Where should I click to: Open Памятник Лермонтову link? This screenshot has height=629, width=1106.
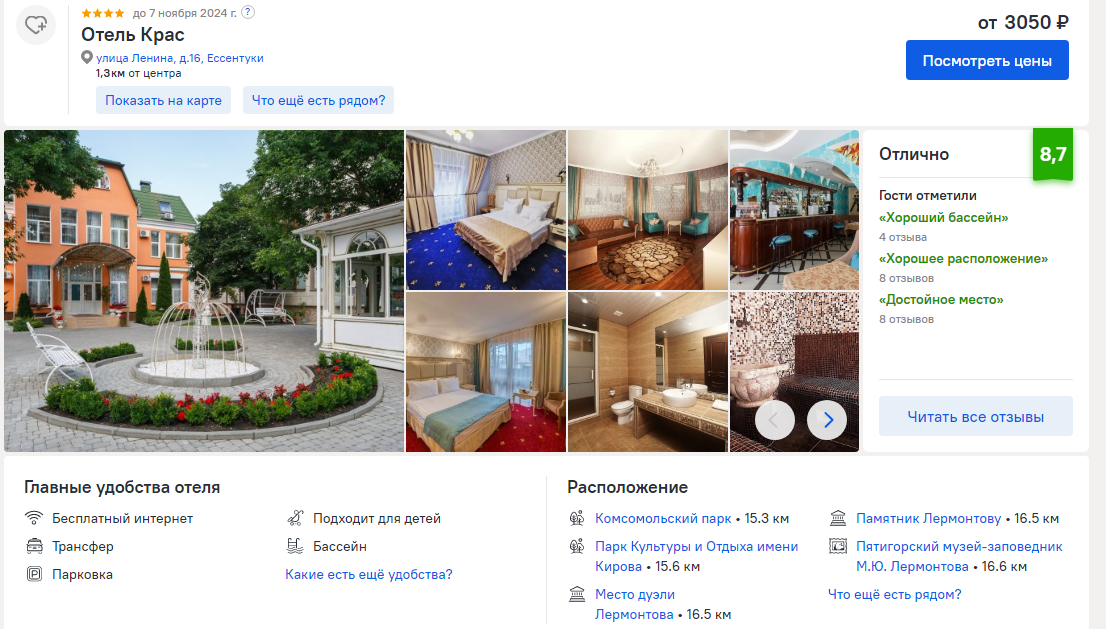tap(928, 518)
